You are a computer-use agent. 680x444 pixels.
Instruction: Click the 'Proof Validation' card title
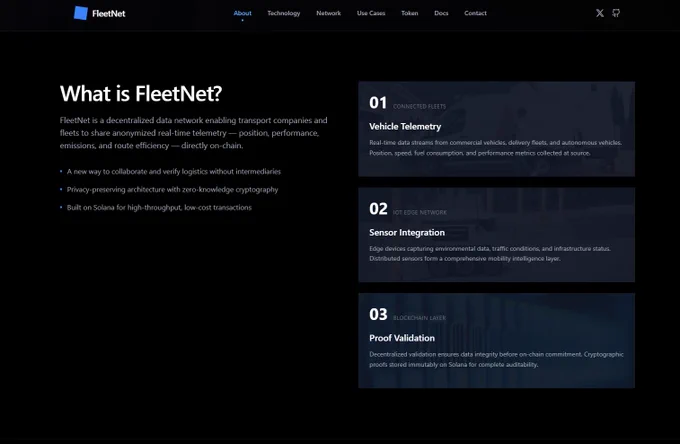point(402,338)
